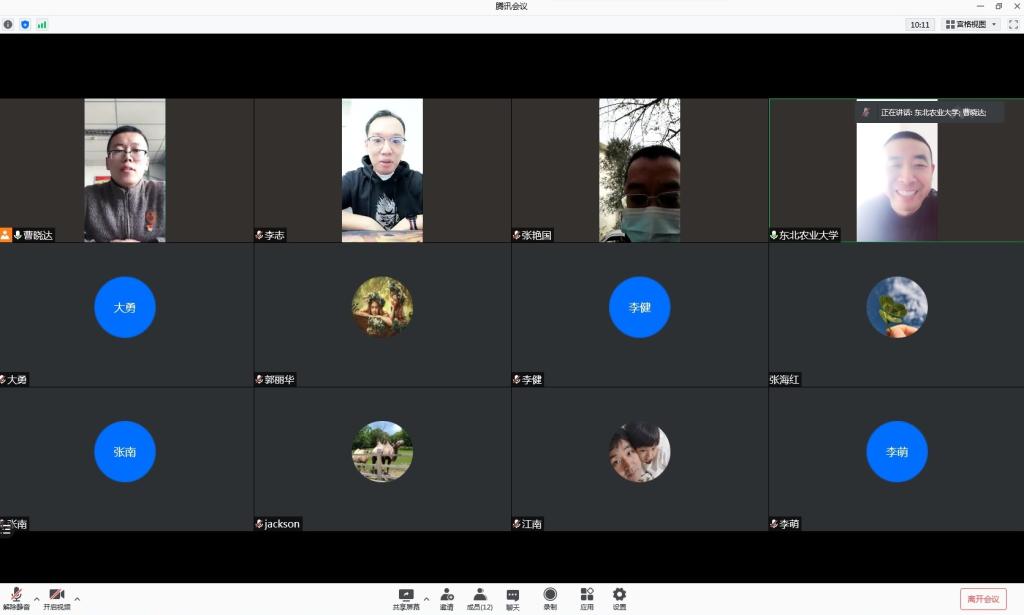The image size is (1024, 615).
Task: Open the Apps (应用) icon
Action: [587, 597]
